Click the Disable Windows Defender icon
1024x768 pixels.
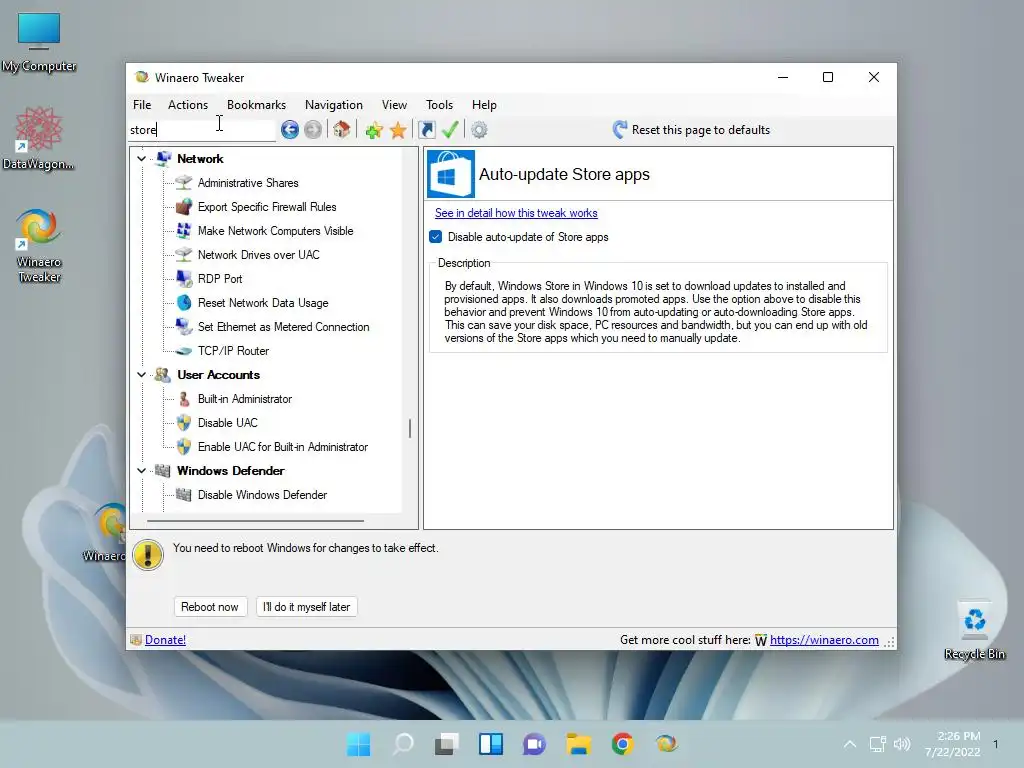click(184, 495)
